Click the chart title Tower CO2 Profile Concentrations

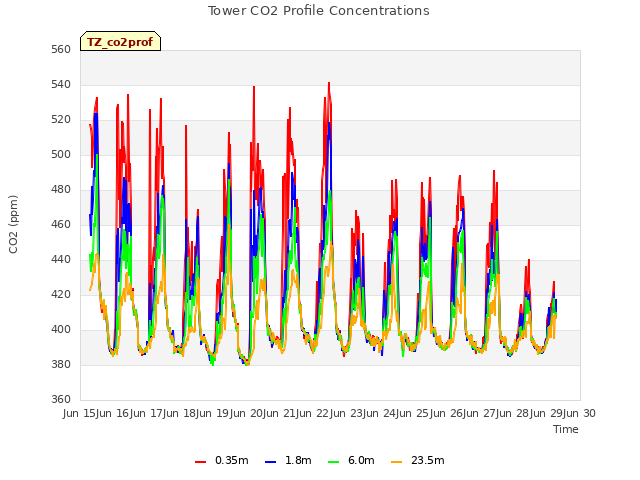point(319,11)
